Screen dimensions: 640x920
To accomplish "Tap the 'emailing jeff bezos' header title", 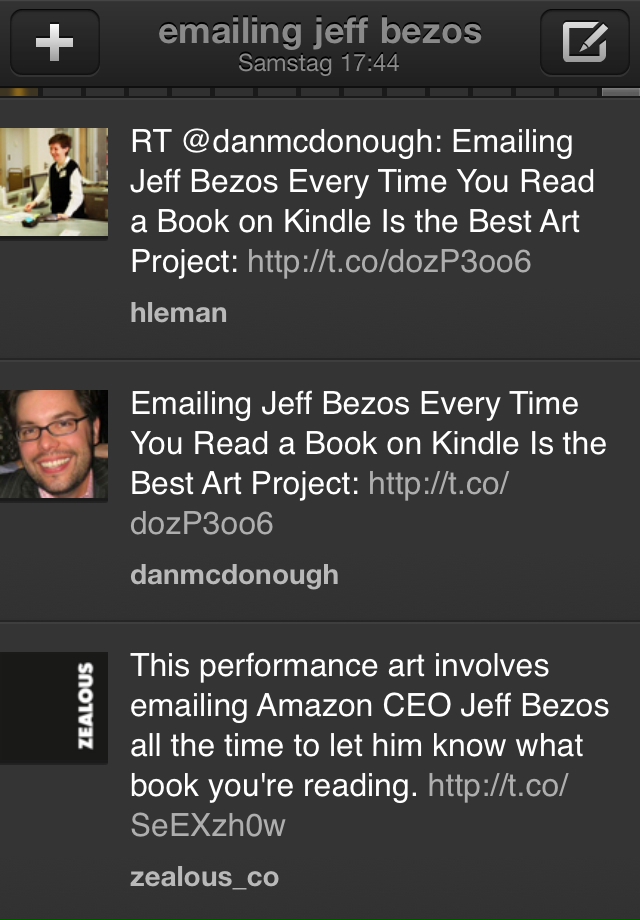I will [319, 32].
